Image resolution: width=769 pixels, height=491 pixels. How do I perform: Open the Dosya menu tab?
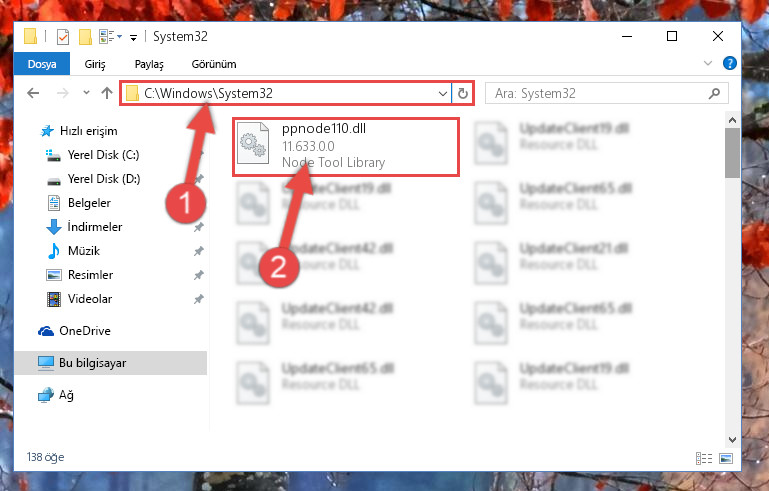42,64
